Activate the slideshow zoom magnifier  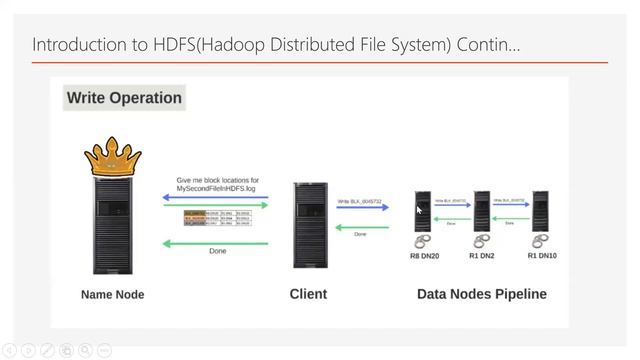coord(85,350)
